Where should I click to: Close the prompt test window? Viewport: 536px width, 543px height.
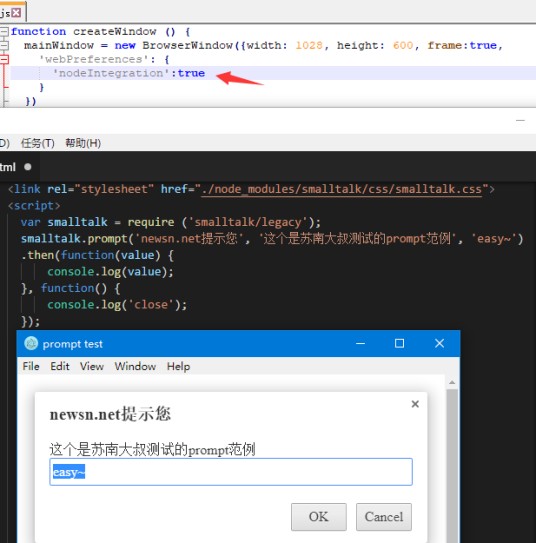(x=439, y=344)
